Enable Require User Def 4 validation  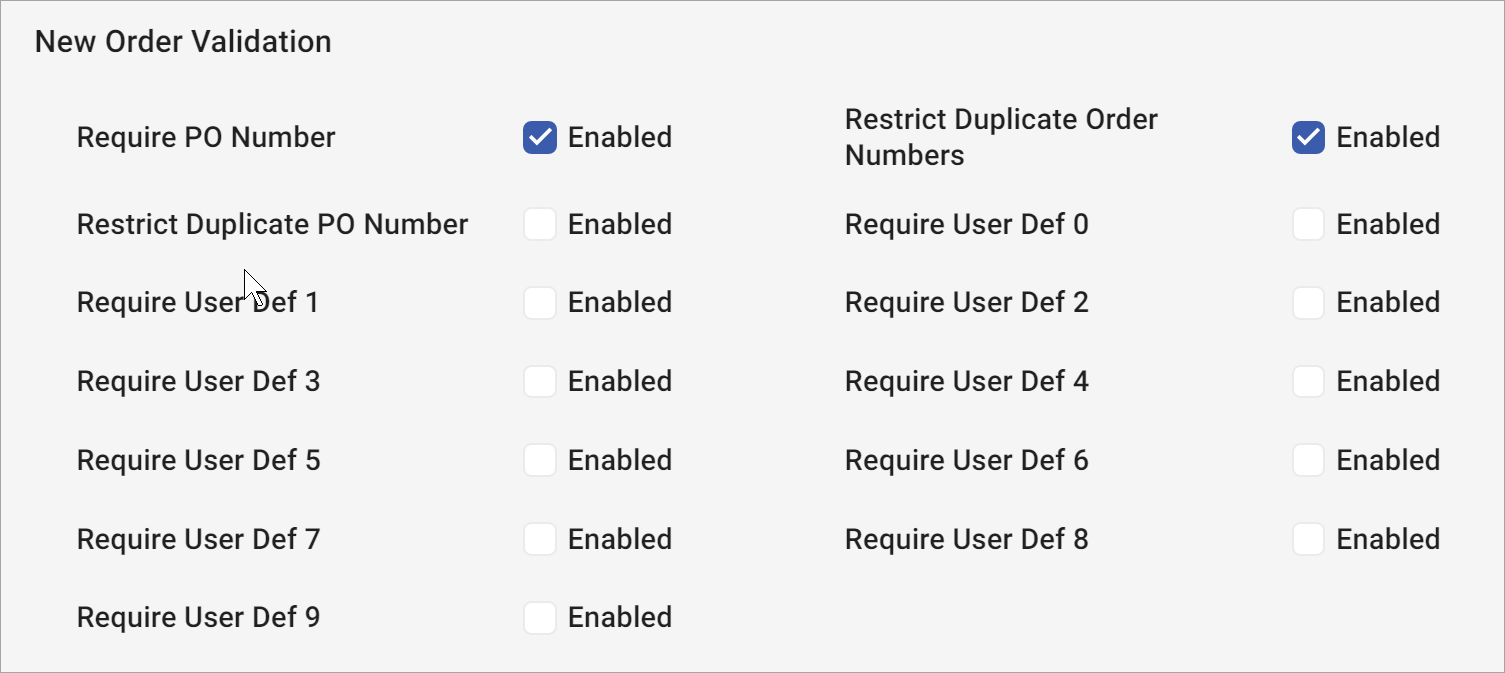[x=1308, y=381]
